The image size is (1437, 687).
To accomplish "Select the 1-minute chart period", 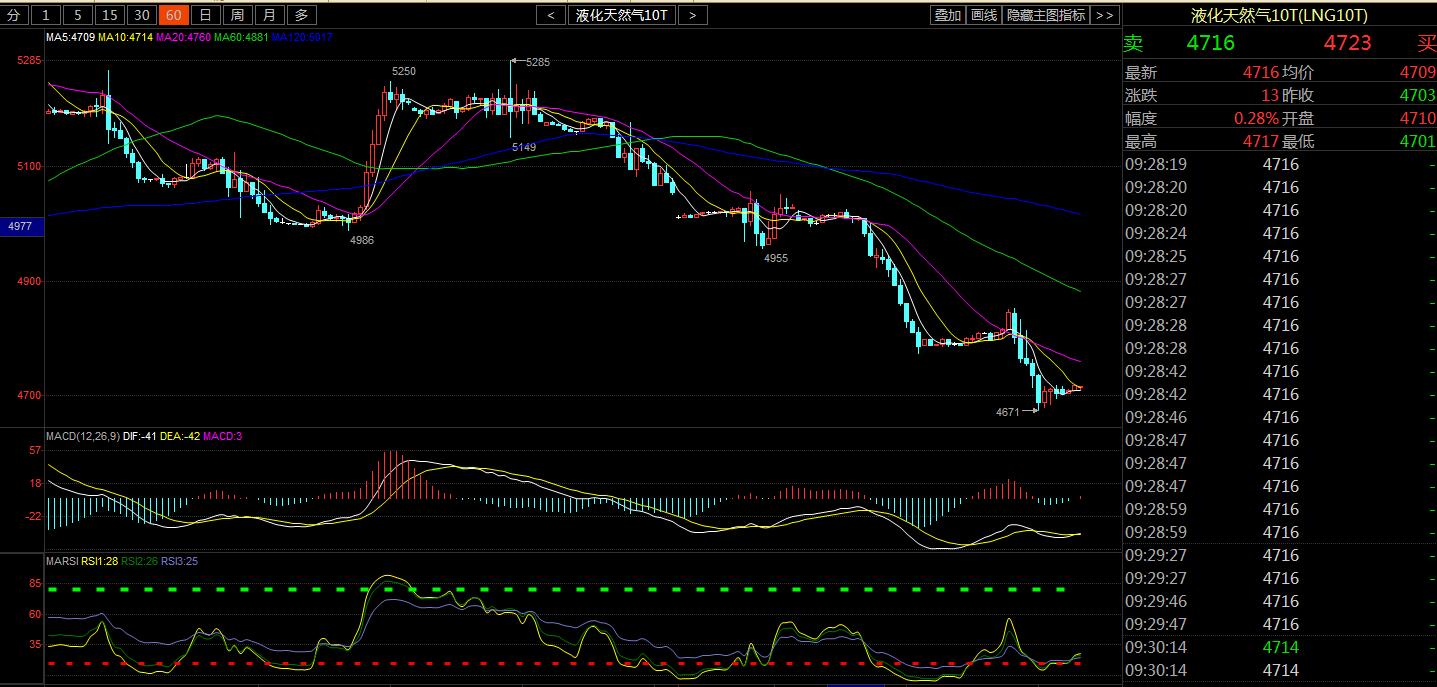I will (45, 14).
